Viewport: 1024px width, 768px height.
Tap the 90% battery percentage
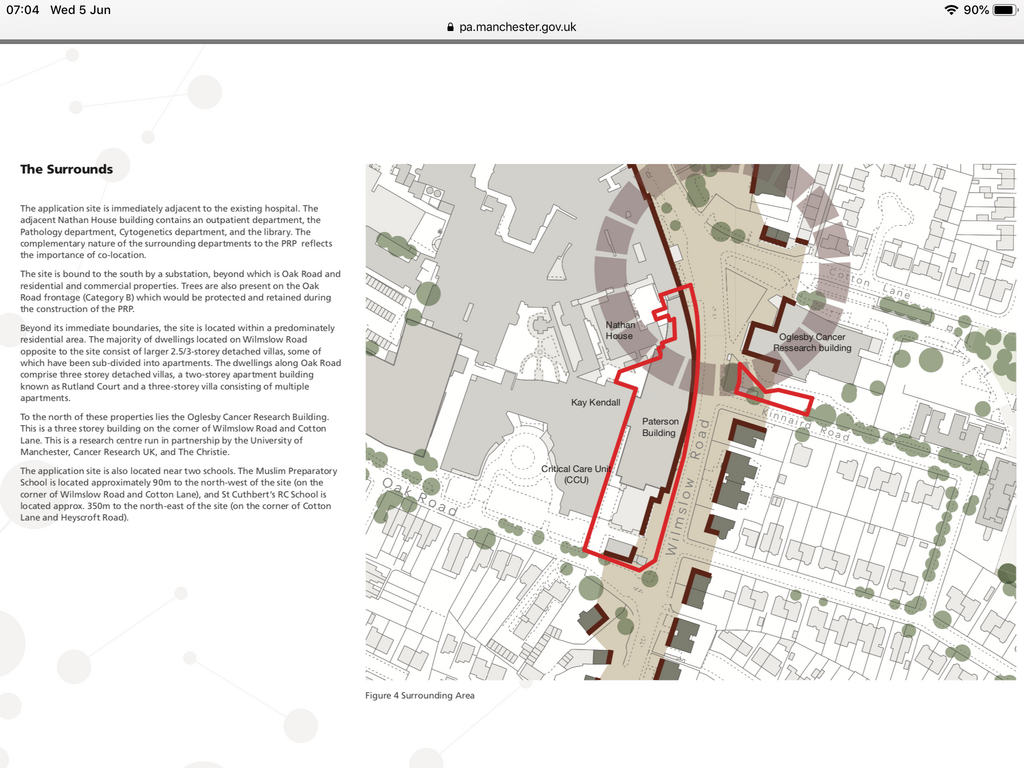coord(976,10)
